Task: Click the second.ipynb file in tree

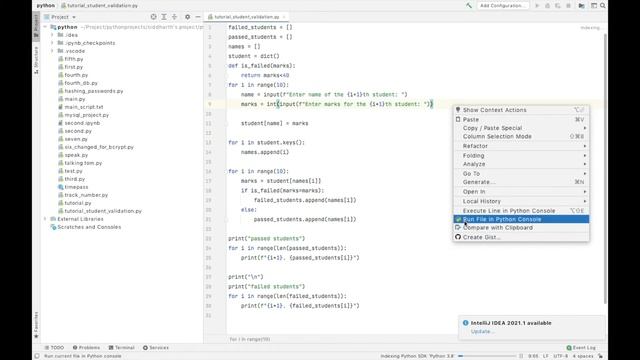Action: (x=82, y=123)
